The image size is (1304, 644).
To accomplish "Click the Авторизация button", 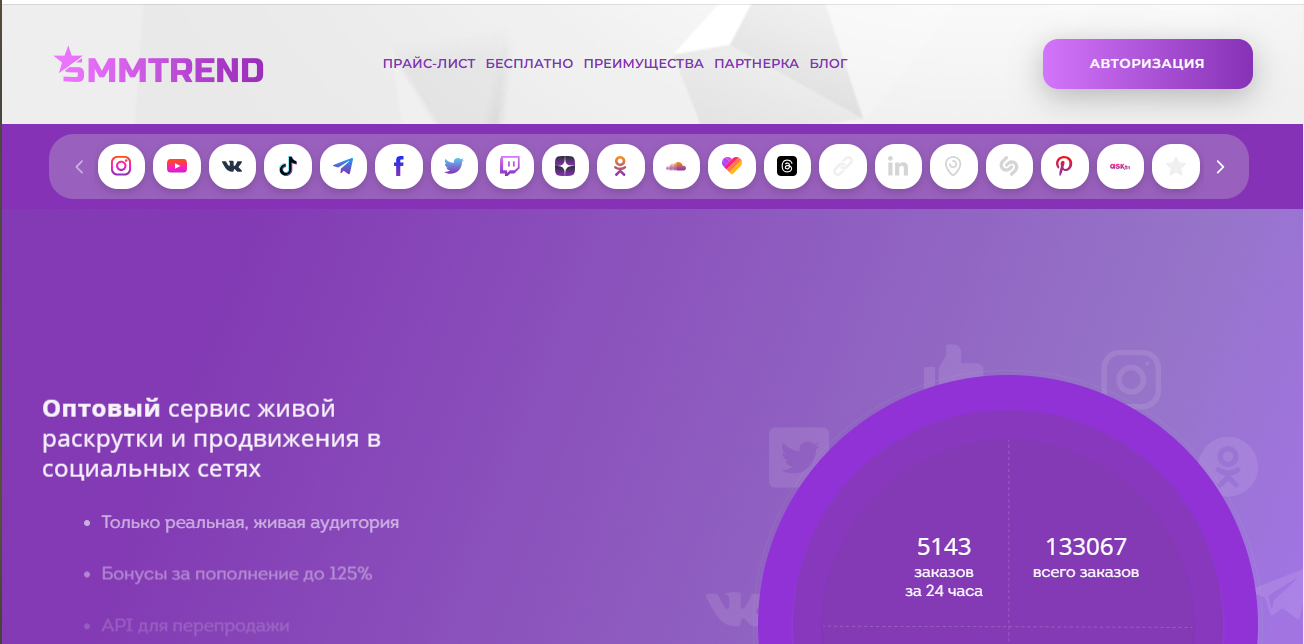I will tap(1147, 64).
